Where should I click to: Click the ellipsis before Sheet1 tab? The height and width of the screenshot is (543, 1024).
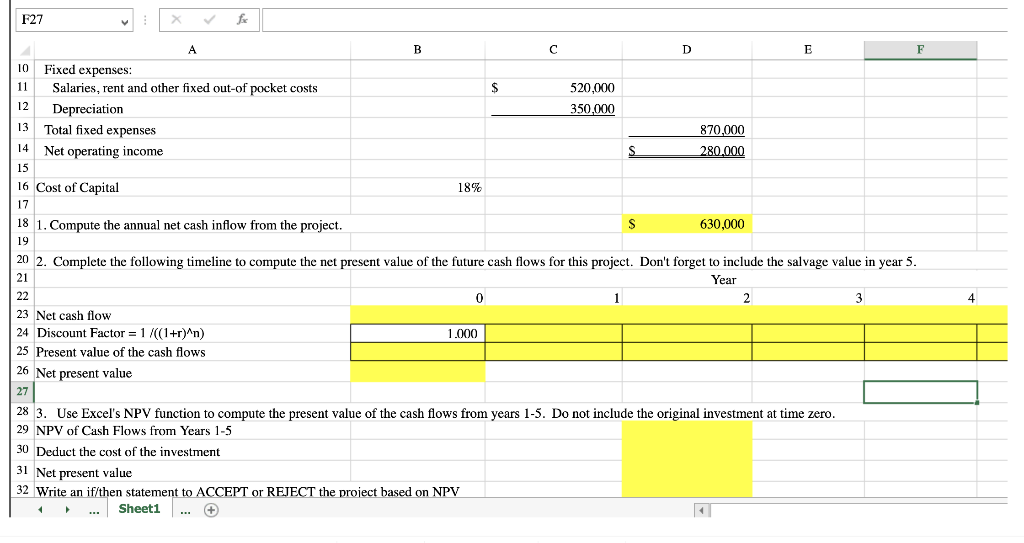95,510
